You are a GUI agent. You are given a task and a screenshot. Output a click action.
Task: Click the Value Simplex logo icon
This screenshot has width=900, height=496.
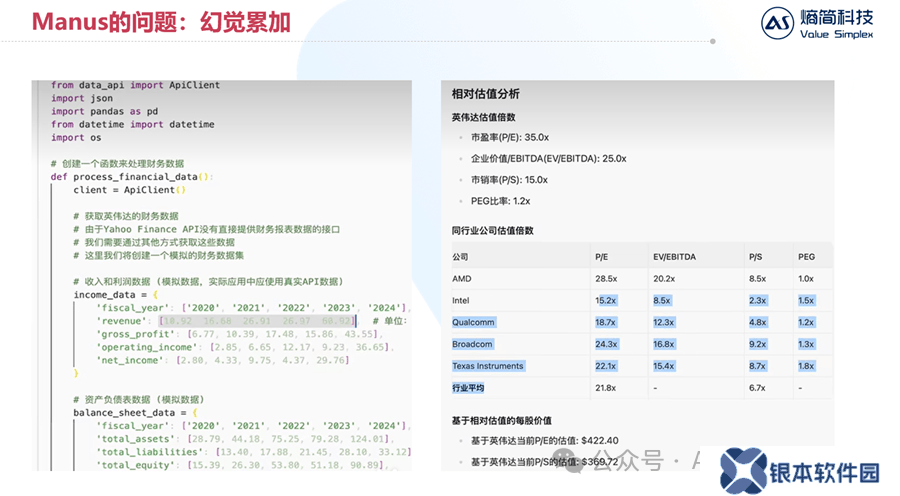pyautogui.click(x=778, y=23)
